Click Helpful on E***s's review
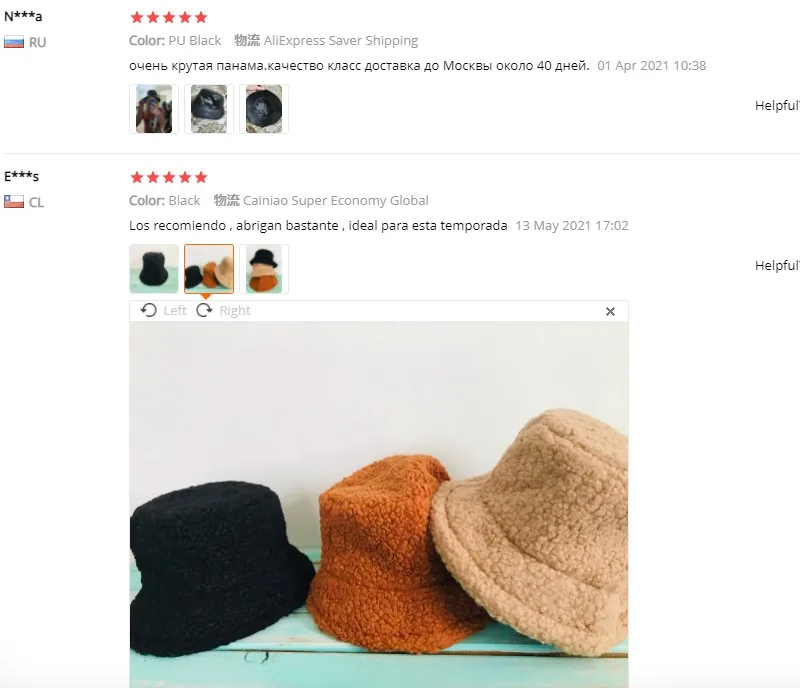This screenshot has width=800, height=688. [x=777, y=265]
